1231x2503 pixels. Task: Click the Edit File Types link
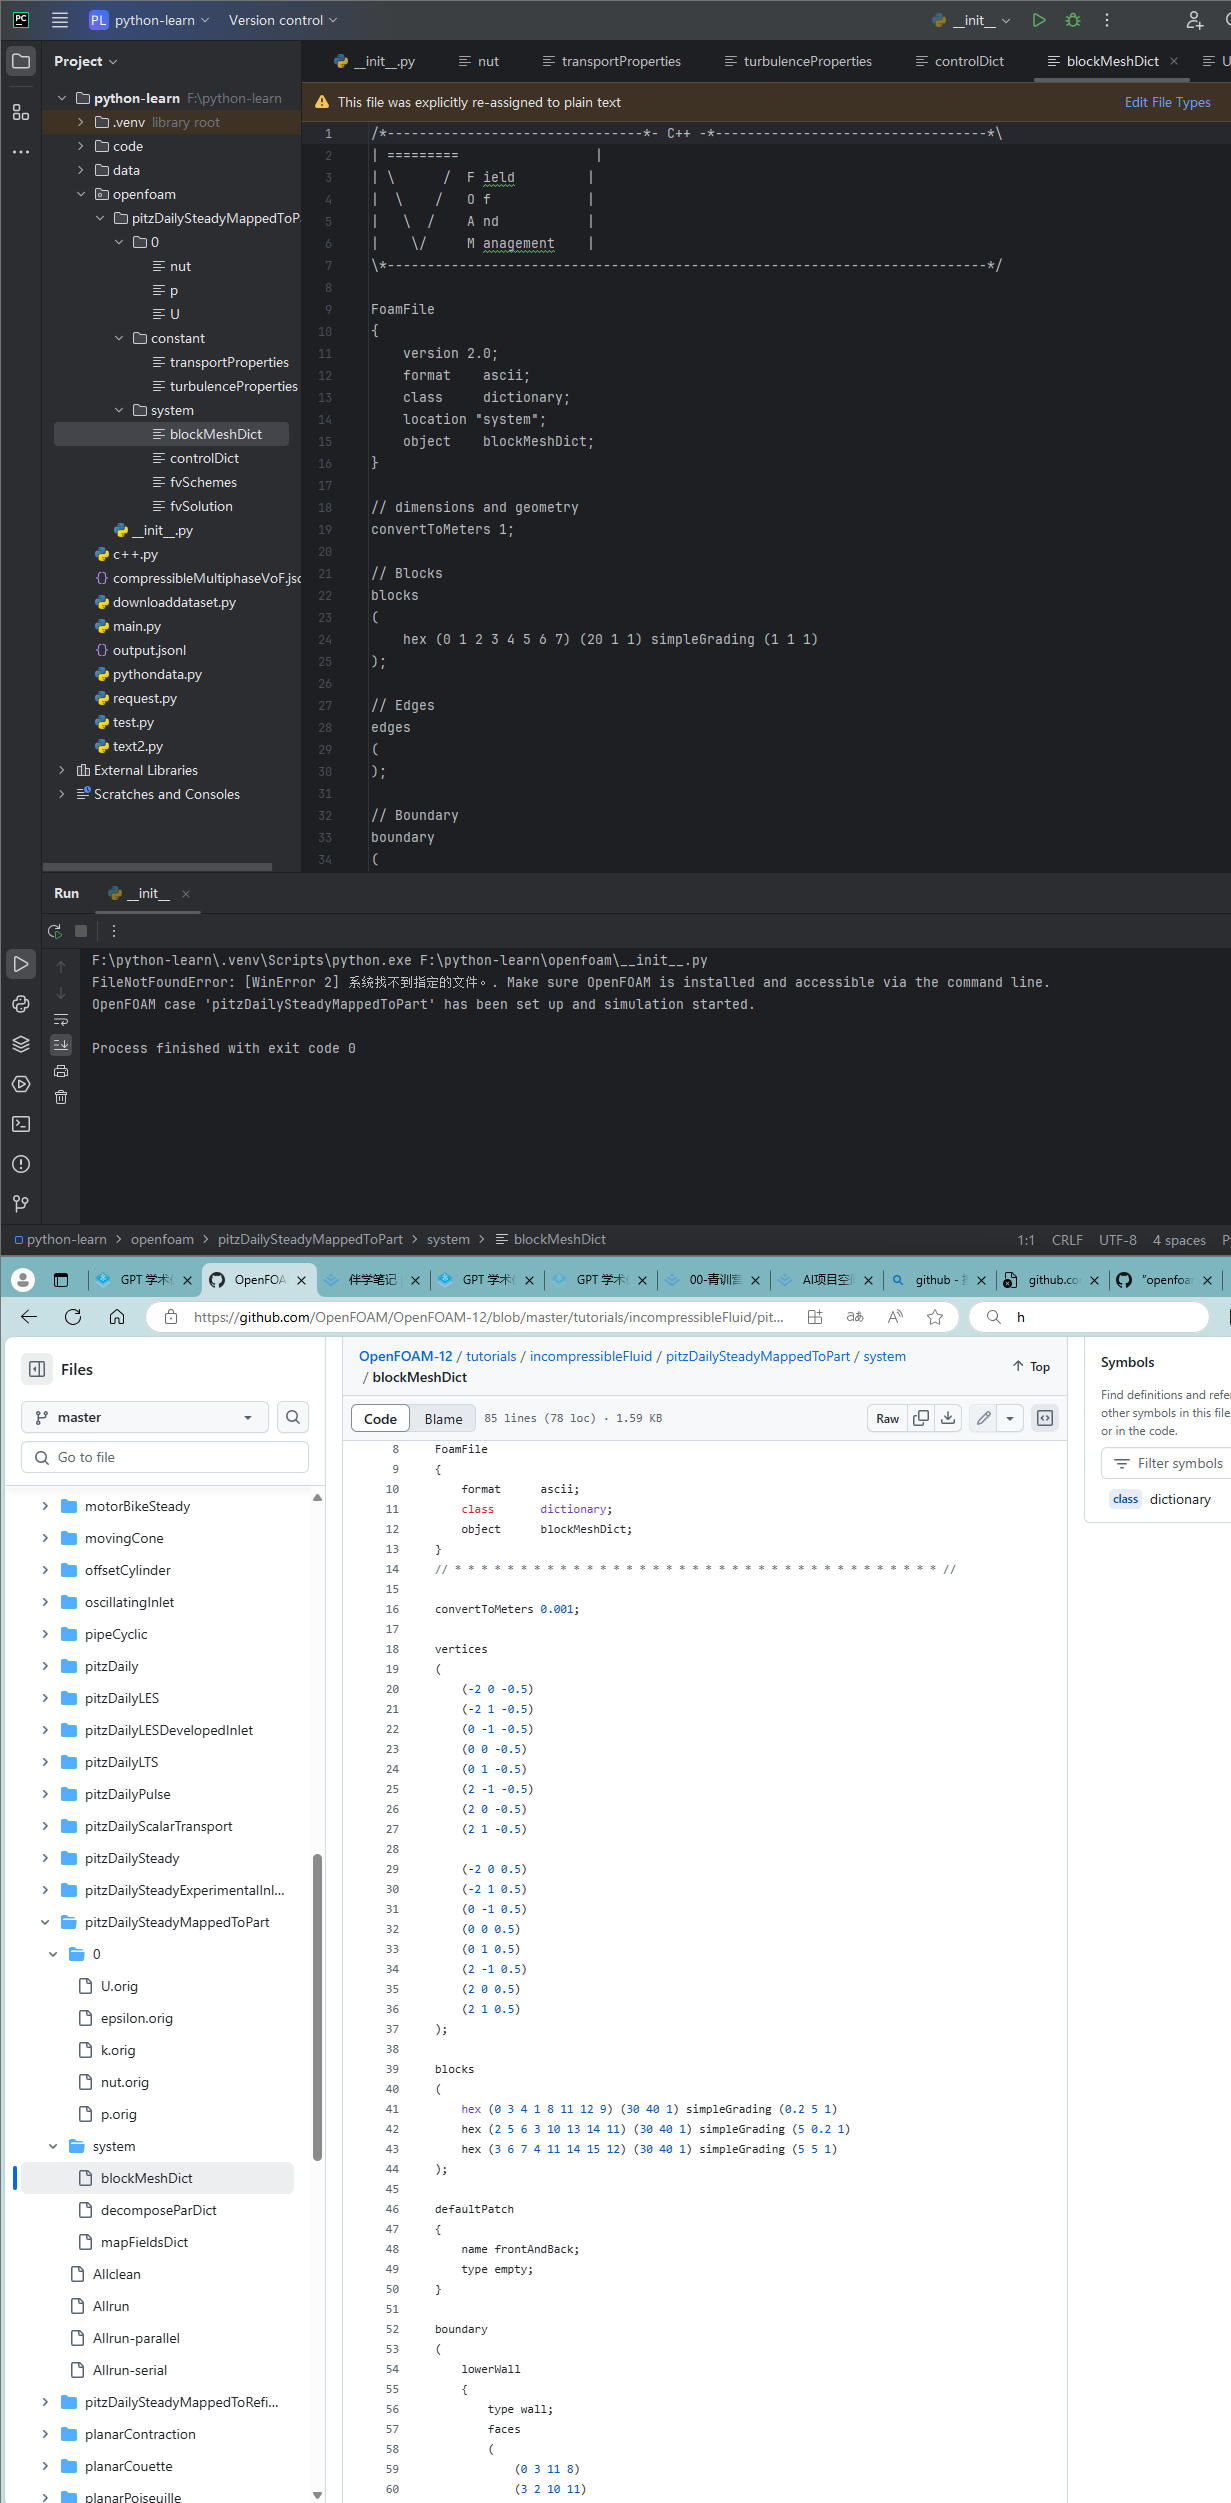tap(1167, 102)
